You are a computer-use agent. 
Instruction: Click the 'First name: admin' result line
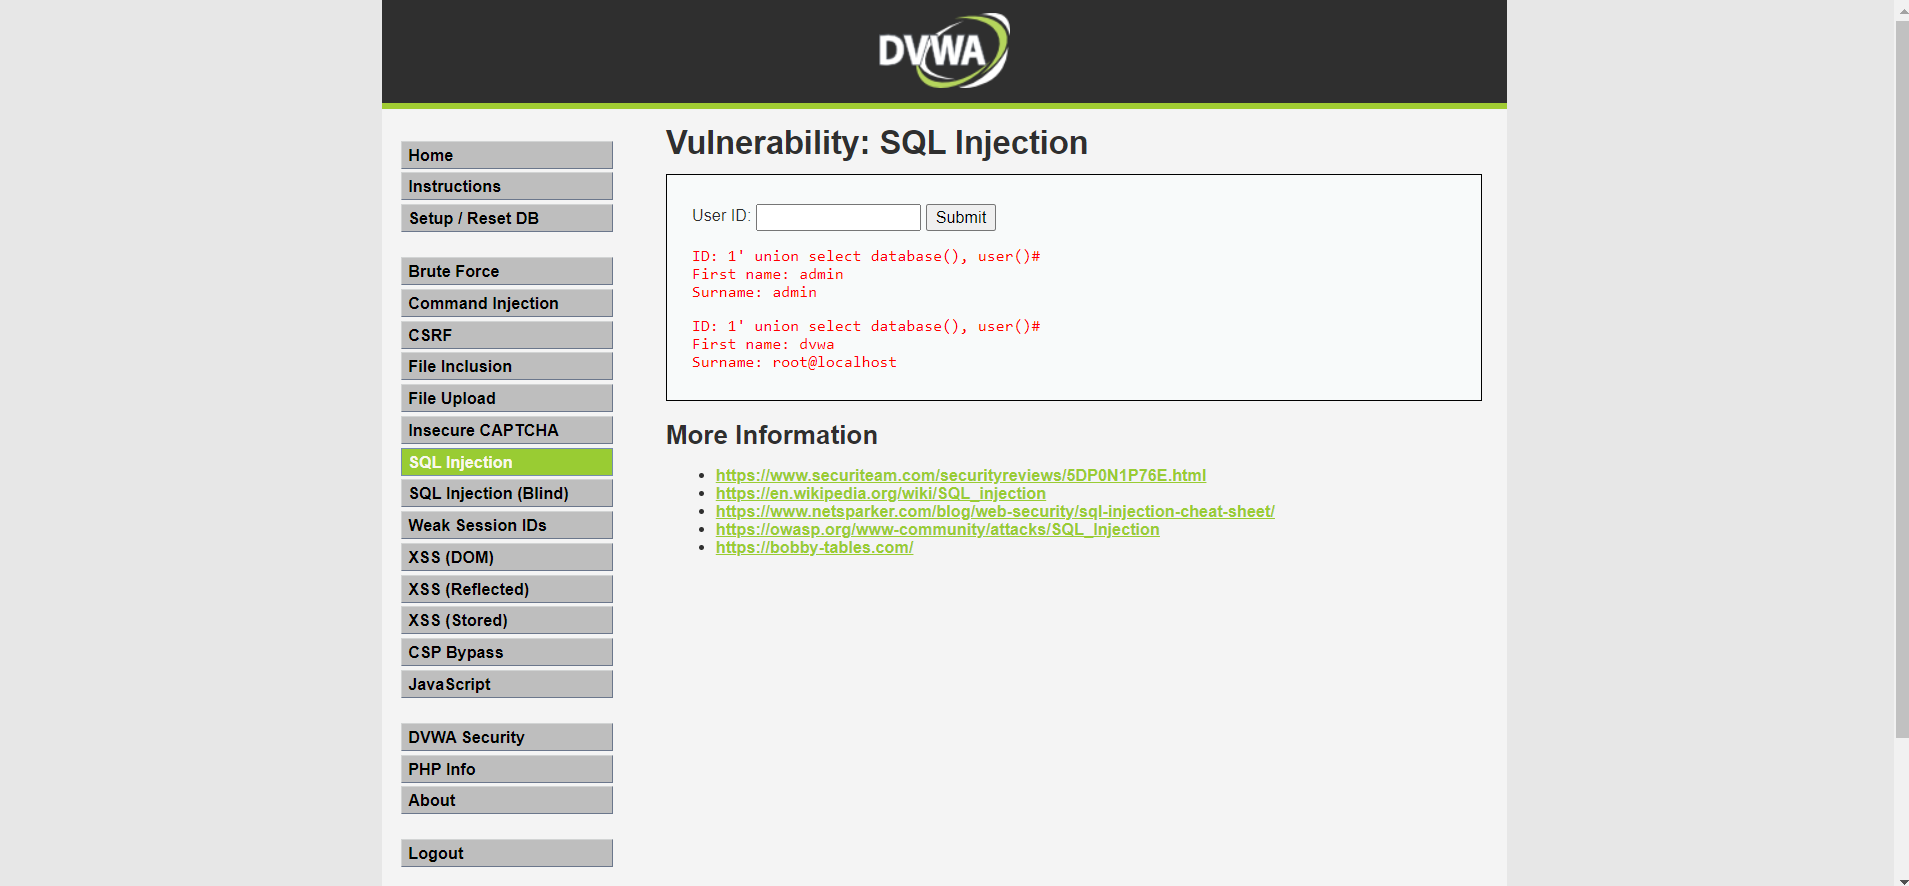click(768, 274)
